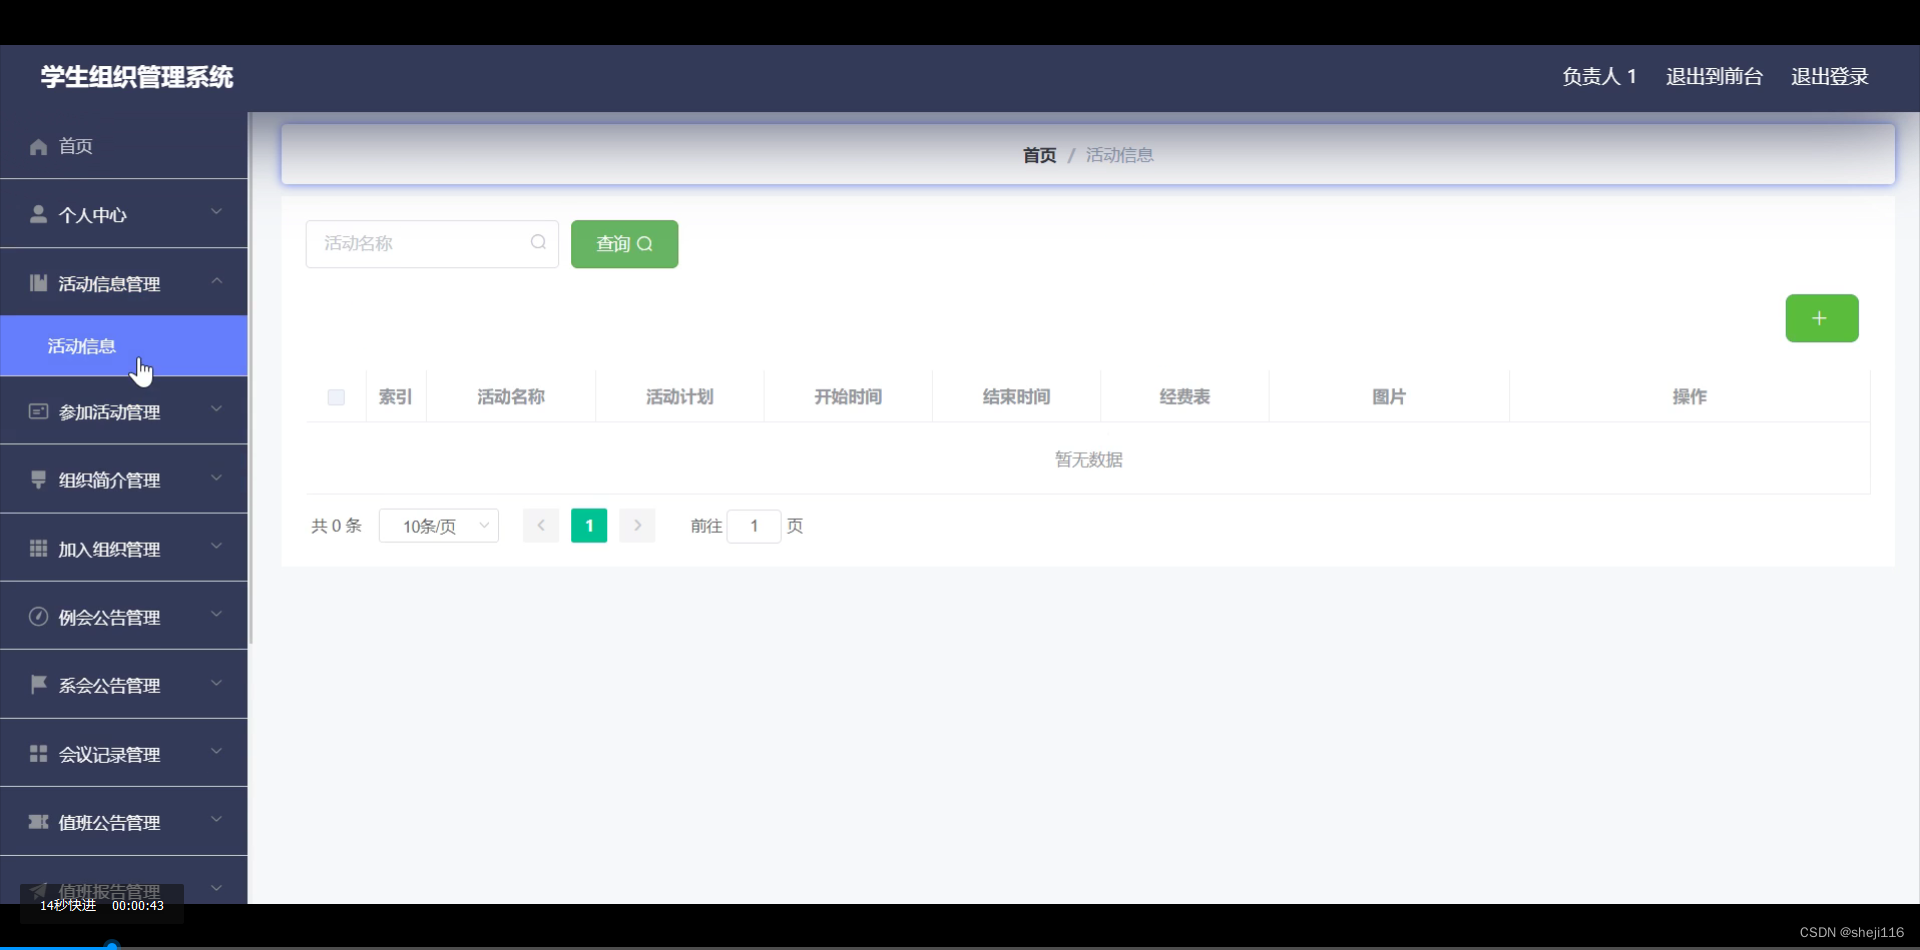Screen dimensions: 1920x950
Task: Click the 活动信息管理 chart icon
Action: pyautogui.click(x=37, y=283)
